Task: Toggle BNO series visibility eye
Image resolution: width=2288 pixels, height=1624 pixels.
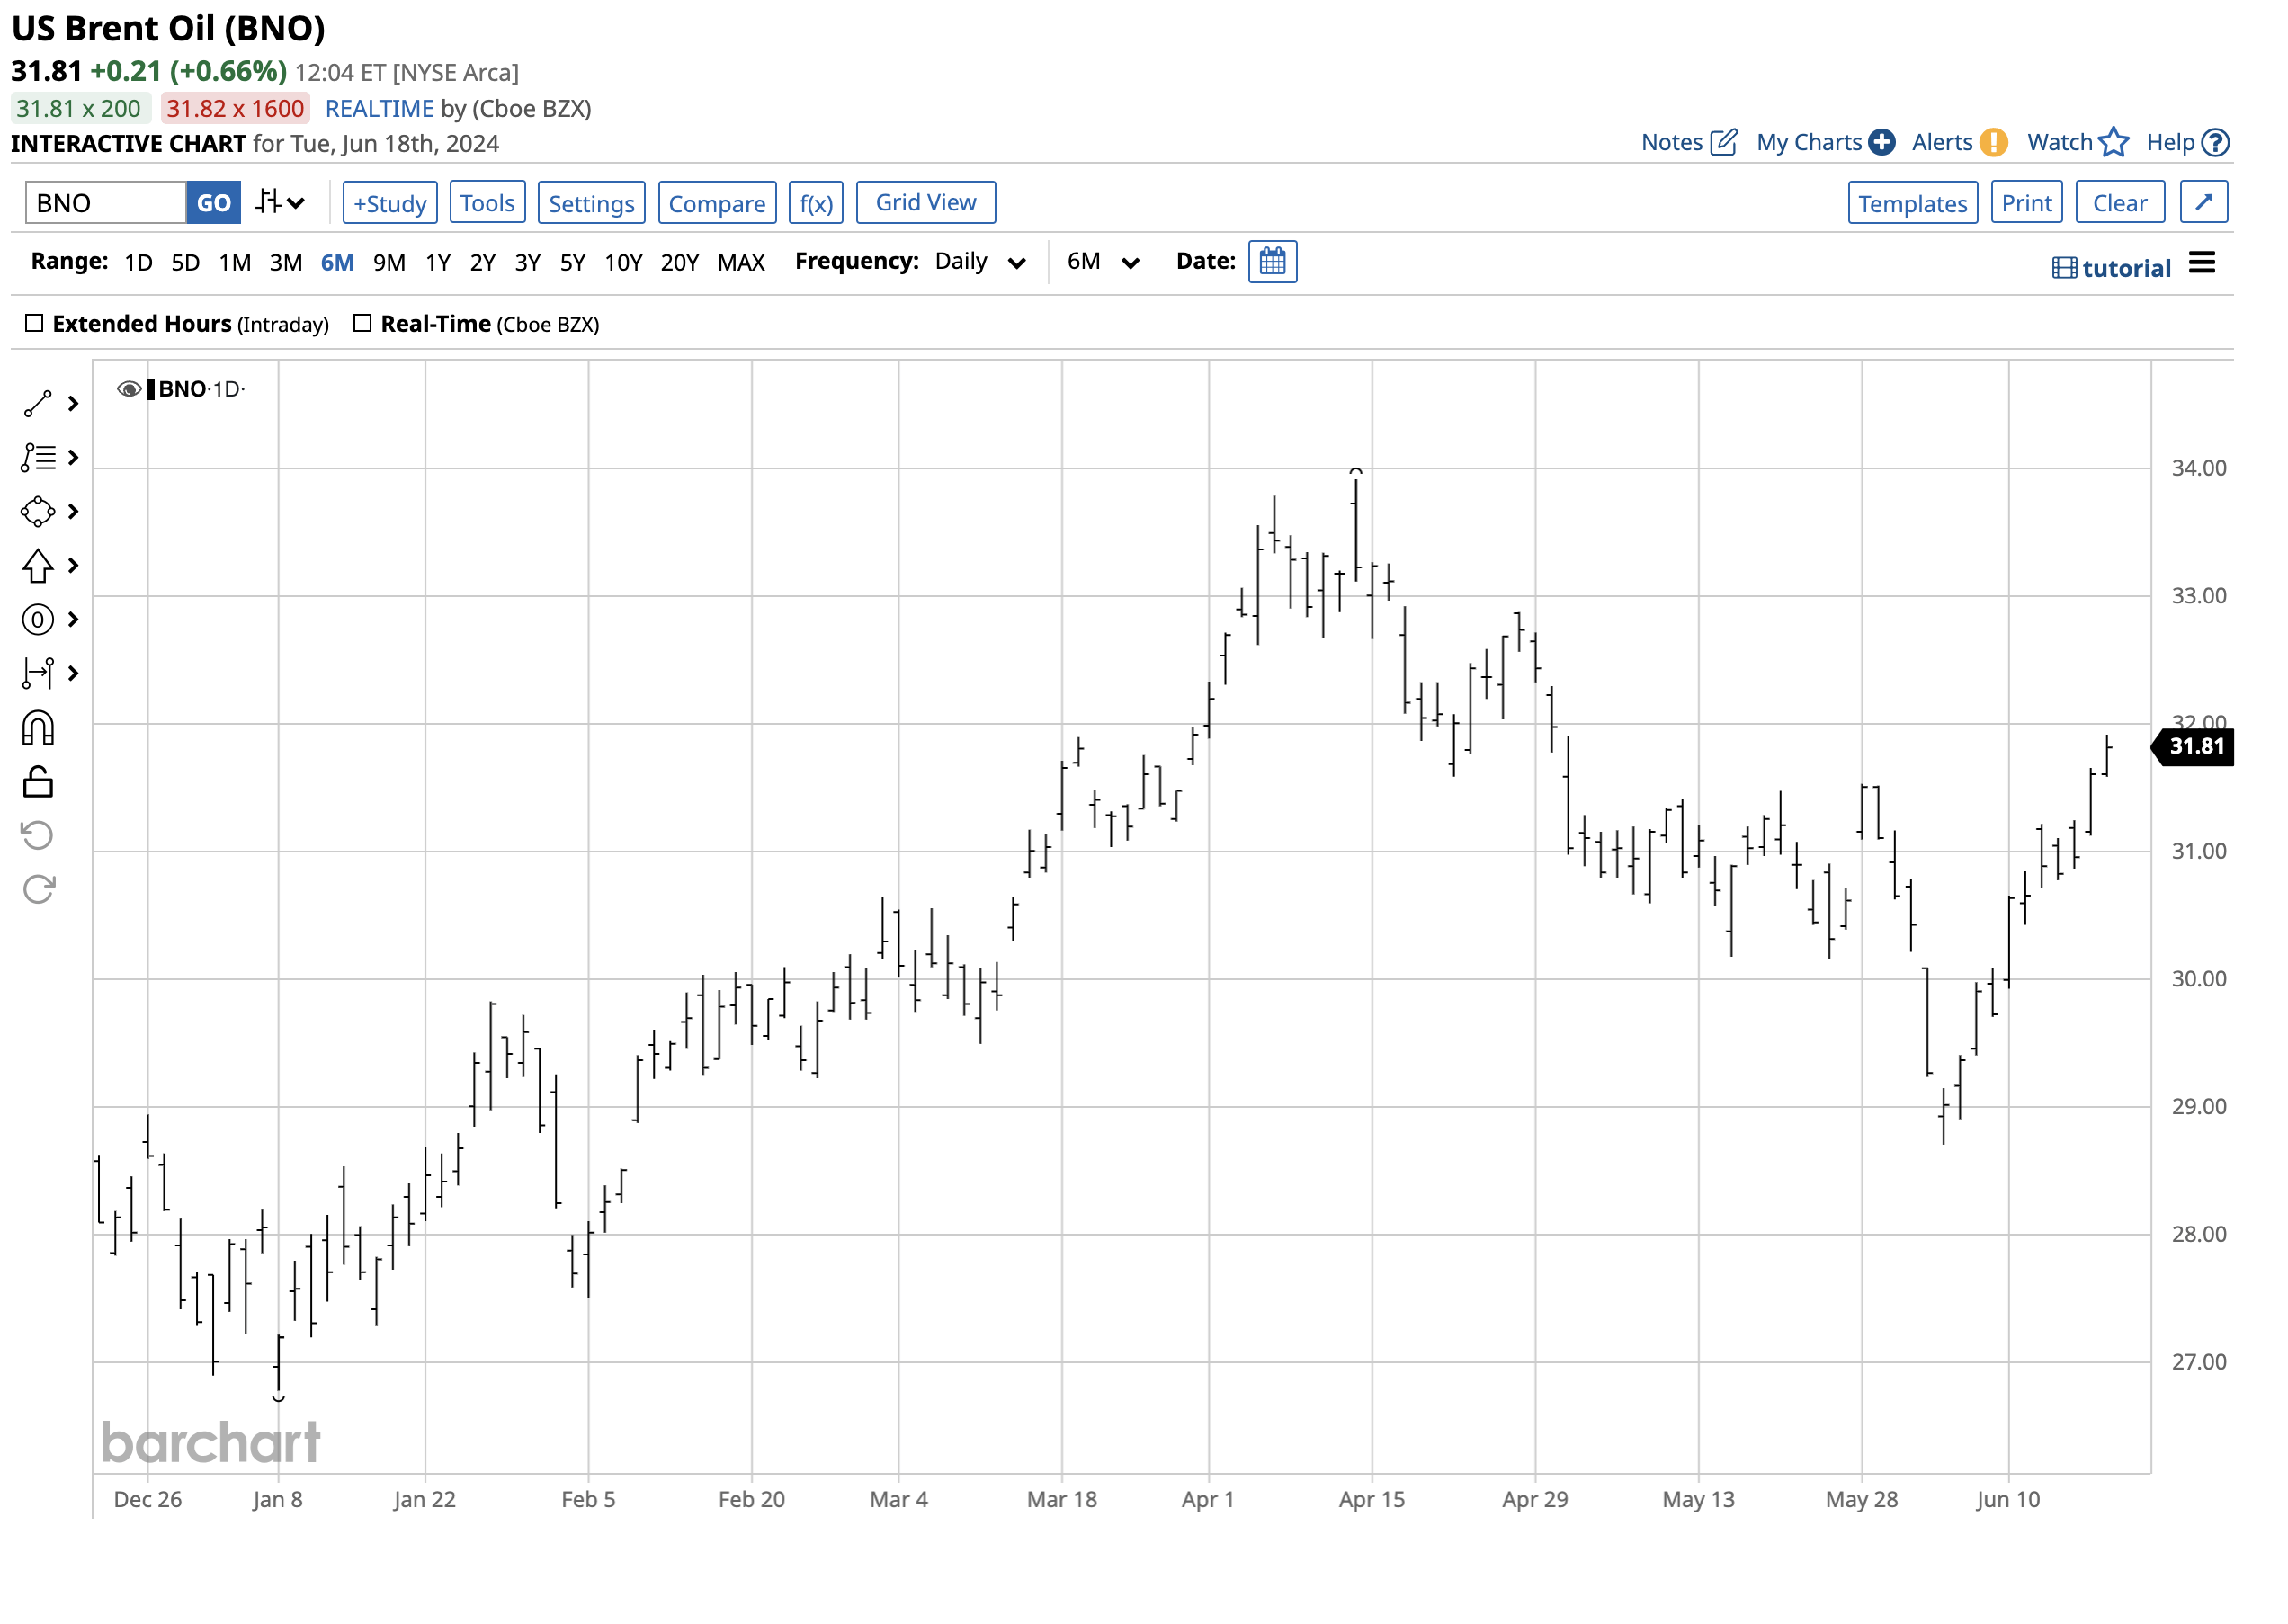Action: click(128, 389)
